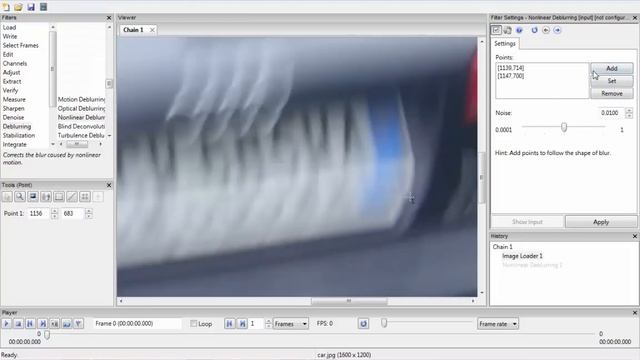The image size is (640, 360).
Task: Click the Point 1 Y field showing 683
Action: [73, 213]
